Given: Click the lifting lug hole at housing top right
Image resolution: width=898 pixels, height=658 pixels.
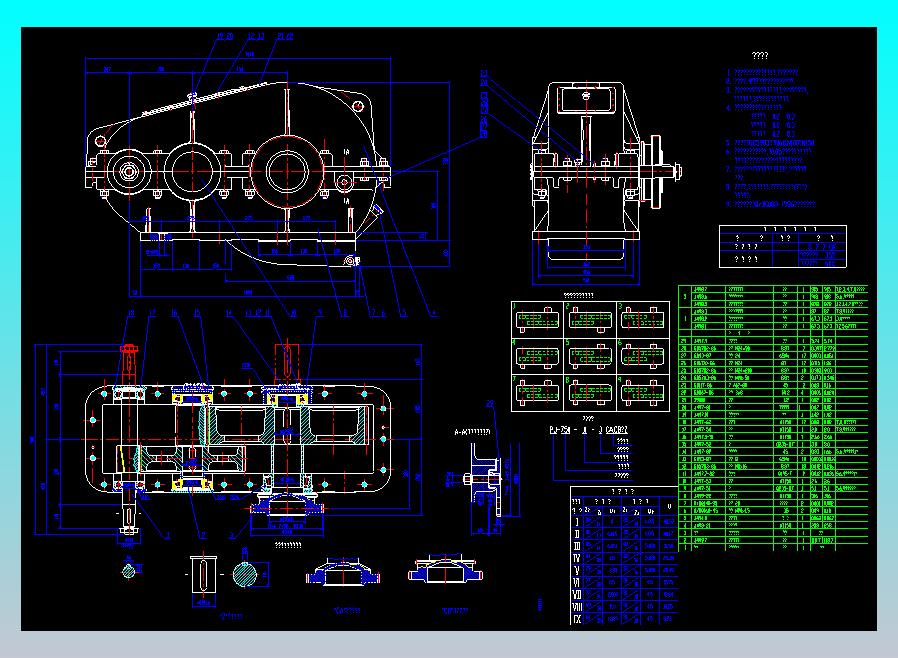Looking at the screenshot, I should pyautogui.click(x=359, y=106).
